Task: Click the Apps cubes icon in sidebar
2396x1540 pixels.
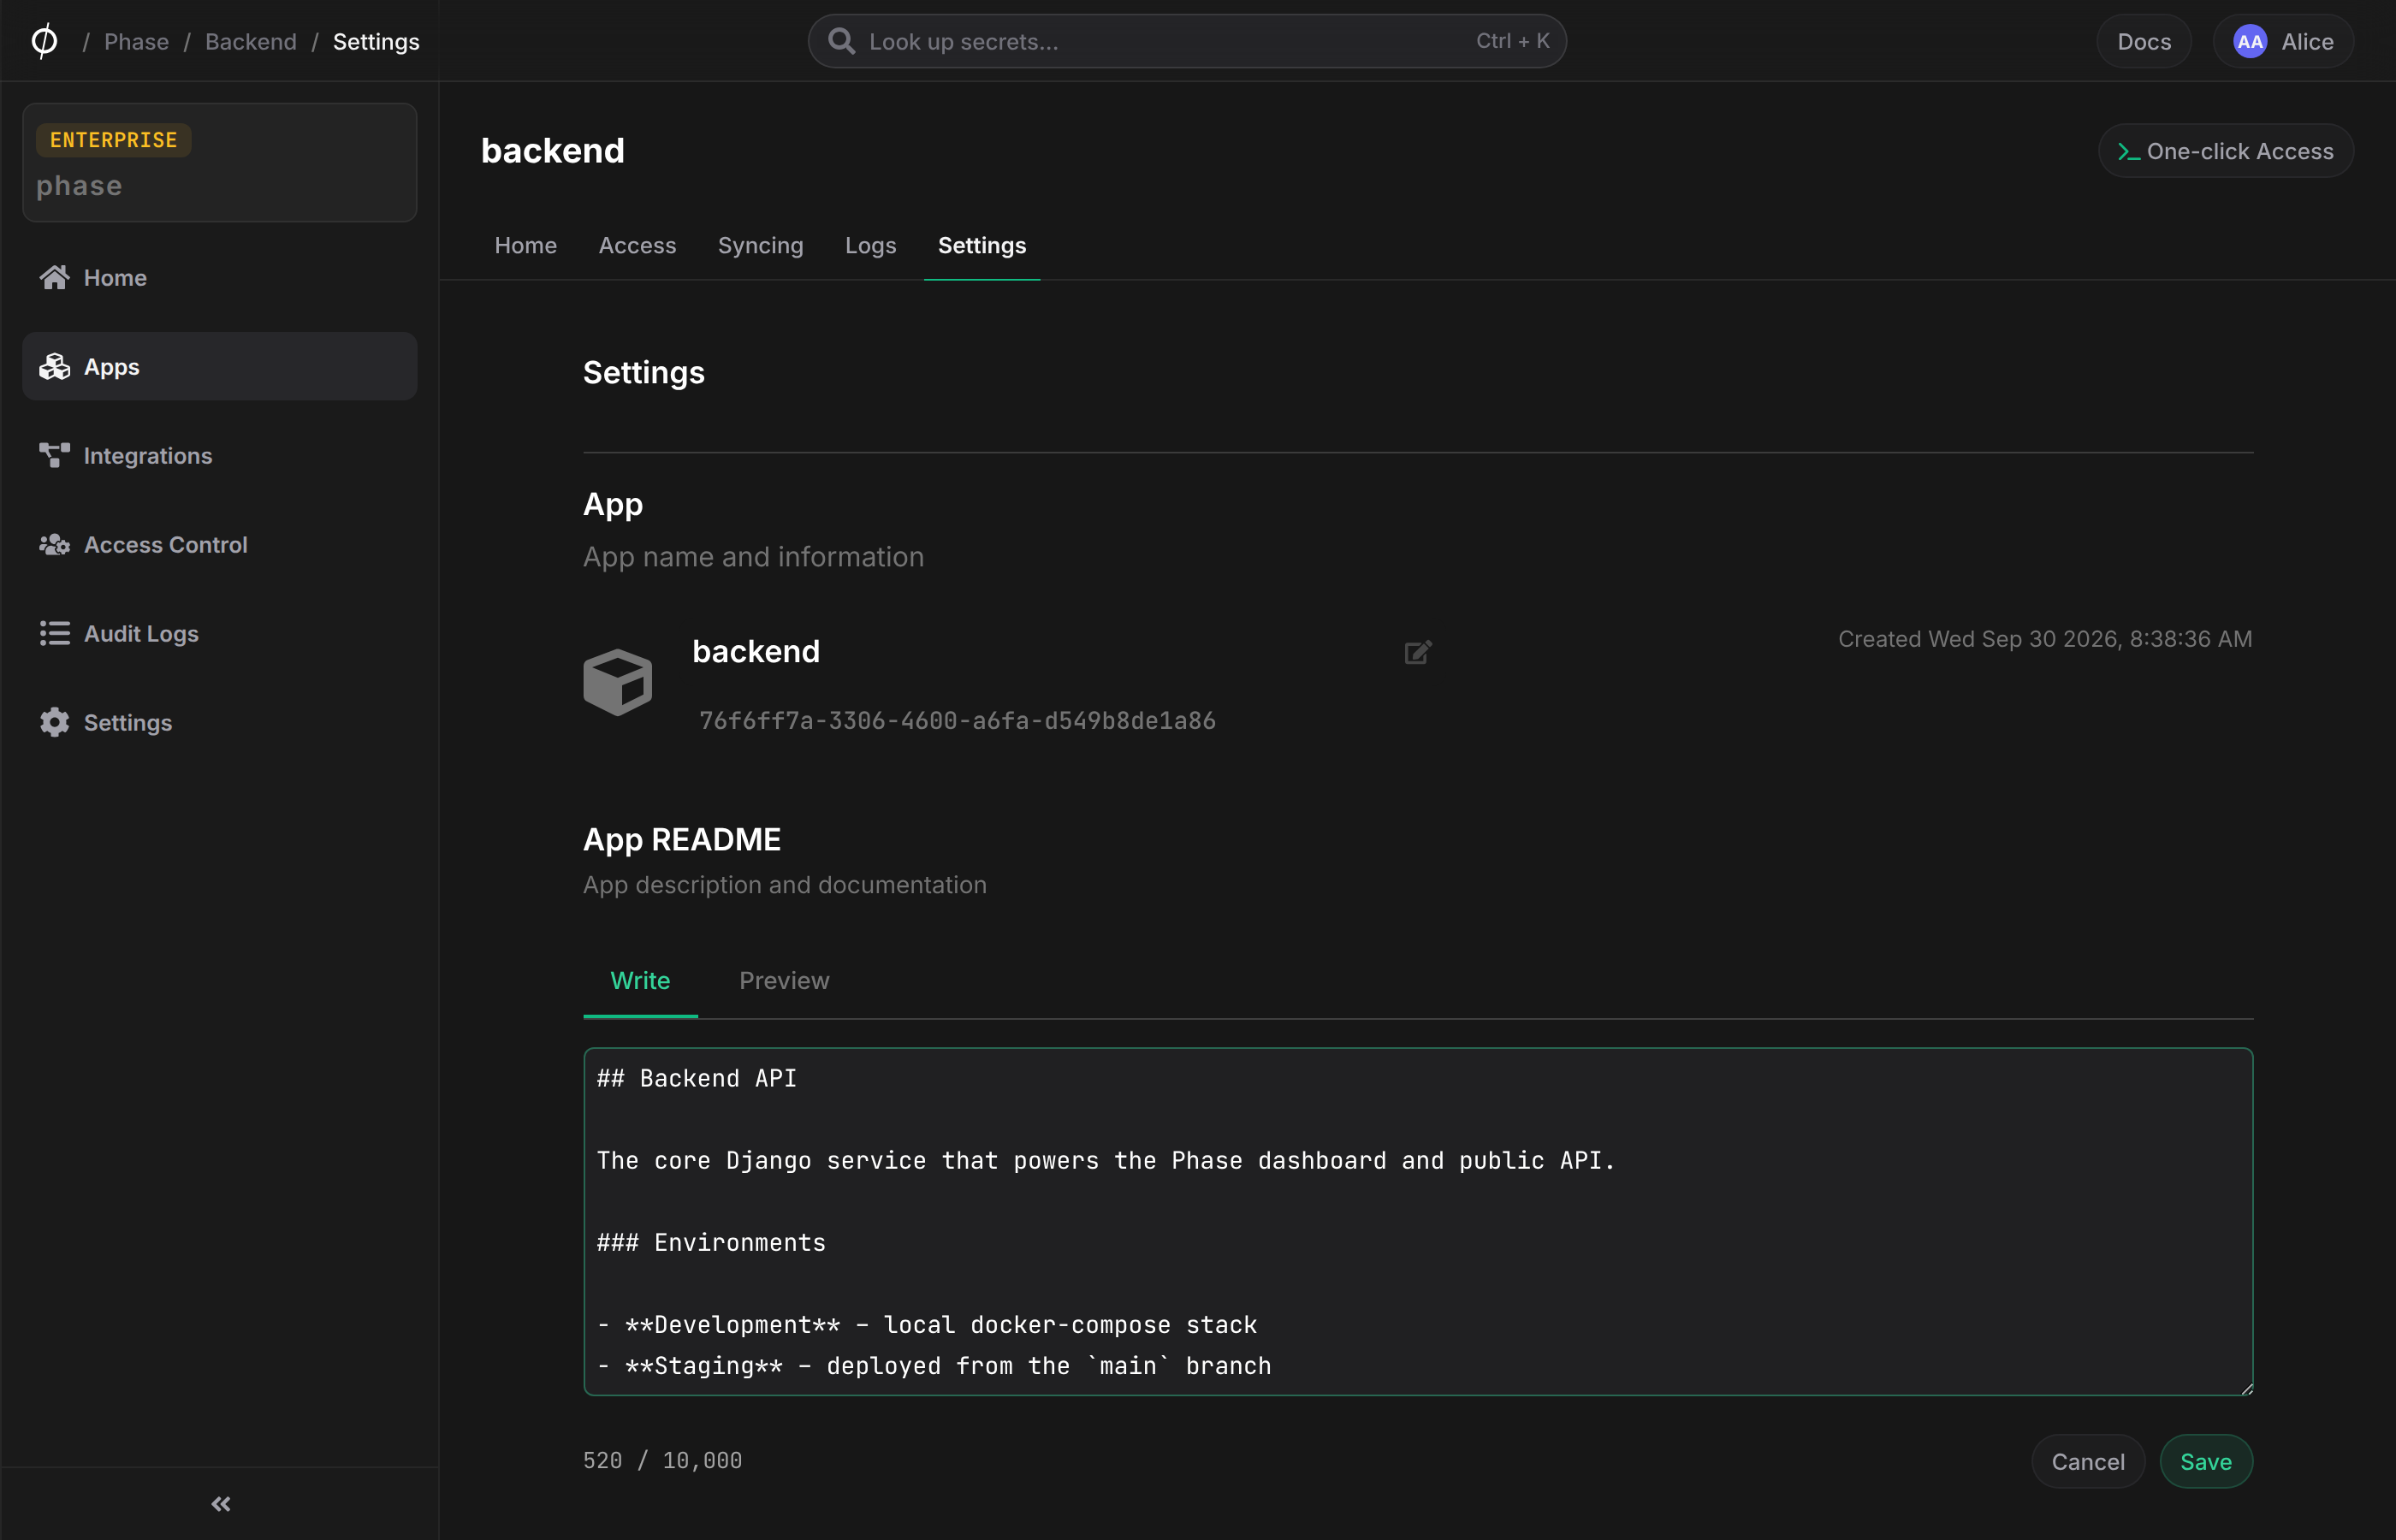Action: click(x=55, y=366)
